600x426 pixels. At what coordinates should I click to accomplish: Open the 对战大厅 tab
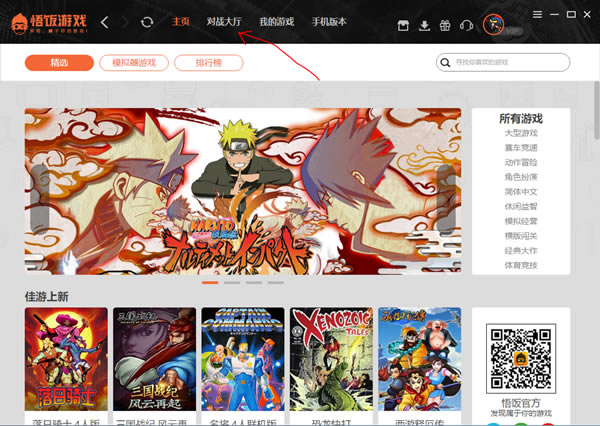[x=224, y=21]
